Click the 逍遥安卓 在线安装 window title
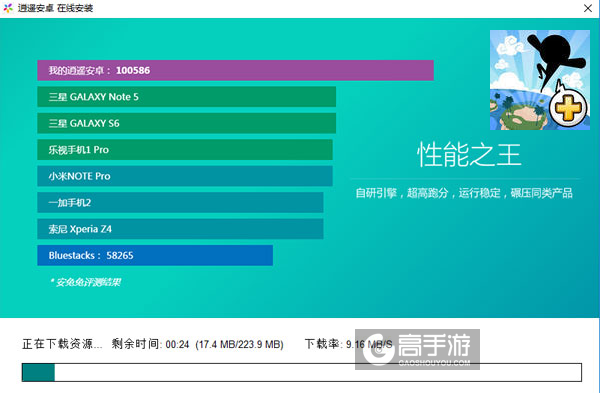 coord(55,8)
